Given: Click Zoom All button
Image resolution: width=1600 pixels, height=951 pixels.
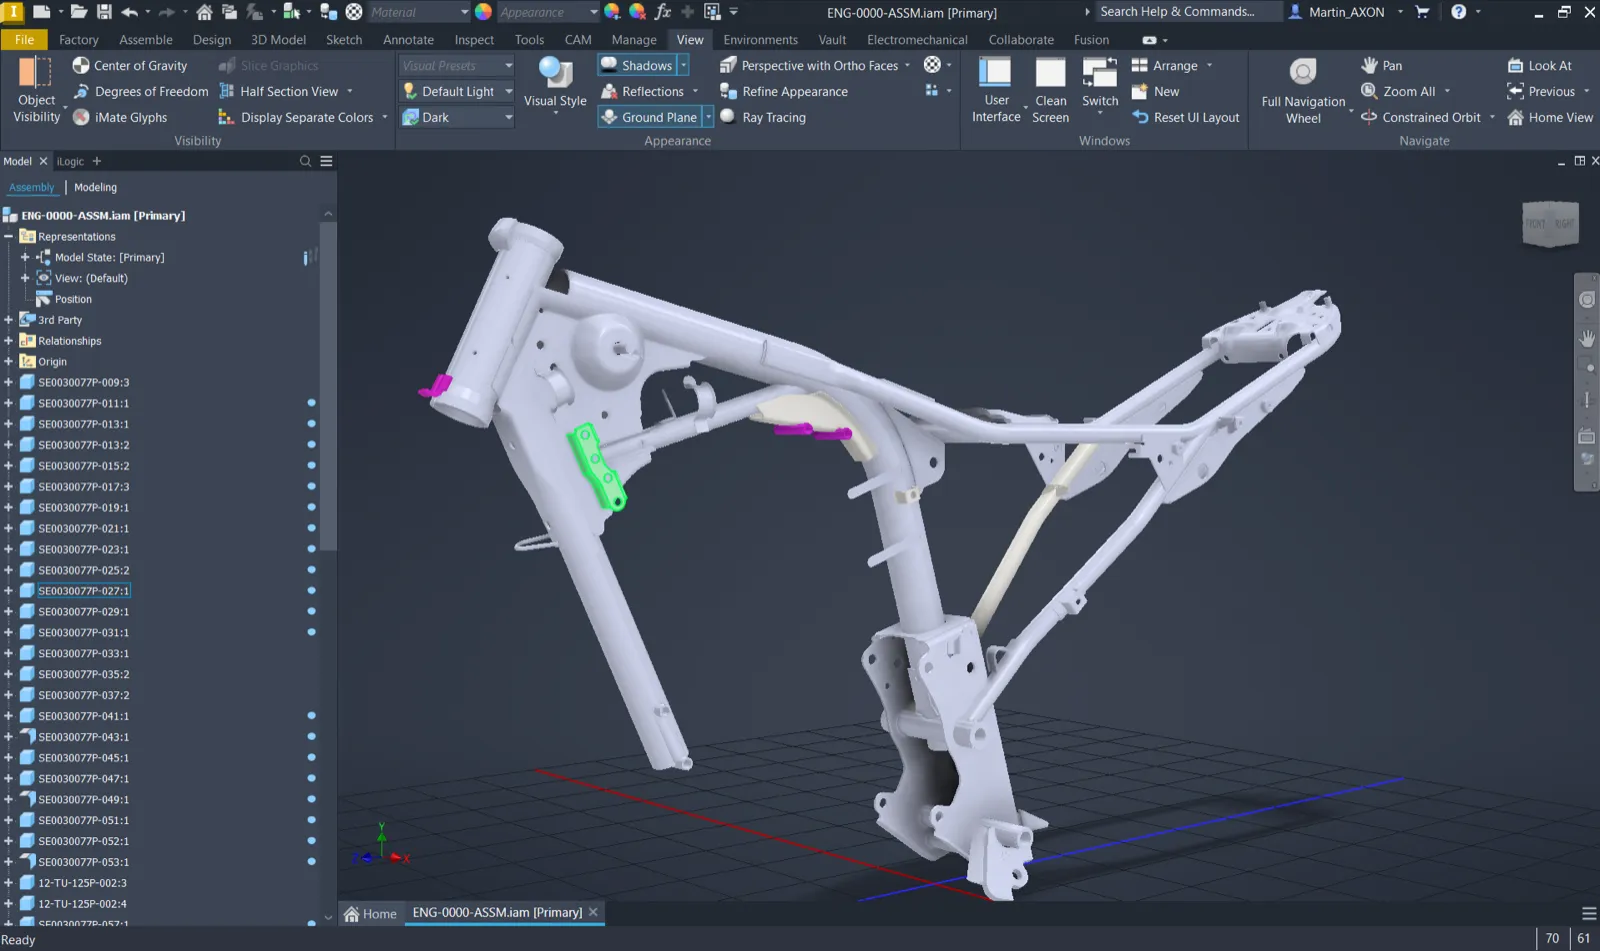Looking at the screenshot, I should (x=1398, y=91).
